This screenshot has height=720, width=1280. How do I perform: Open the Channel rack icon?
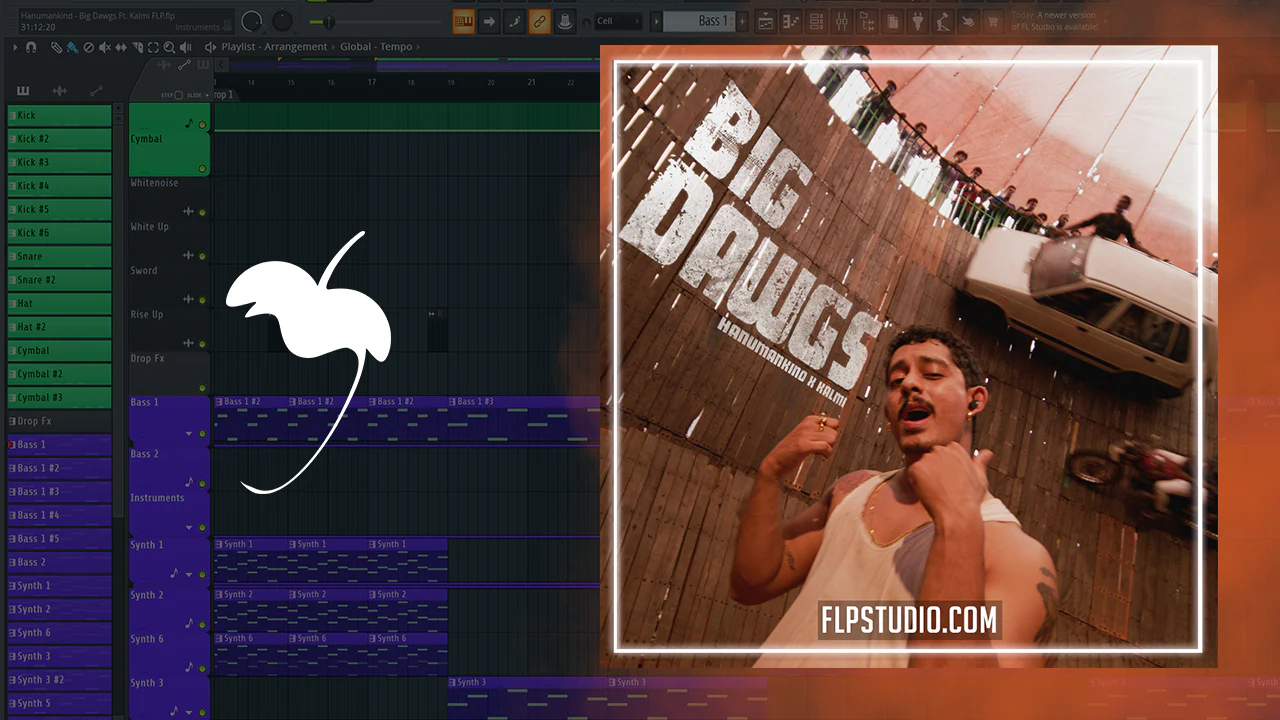[816, 21]
